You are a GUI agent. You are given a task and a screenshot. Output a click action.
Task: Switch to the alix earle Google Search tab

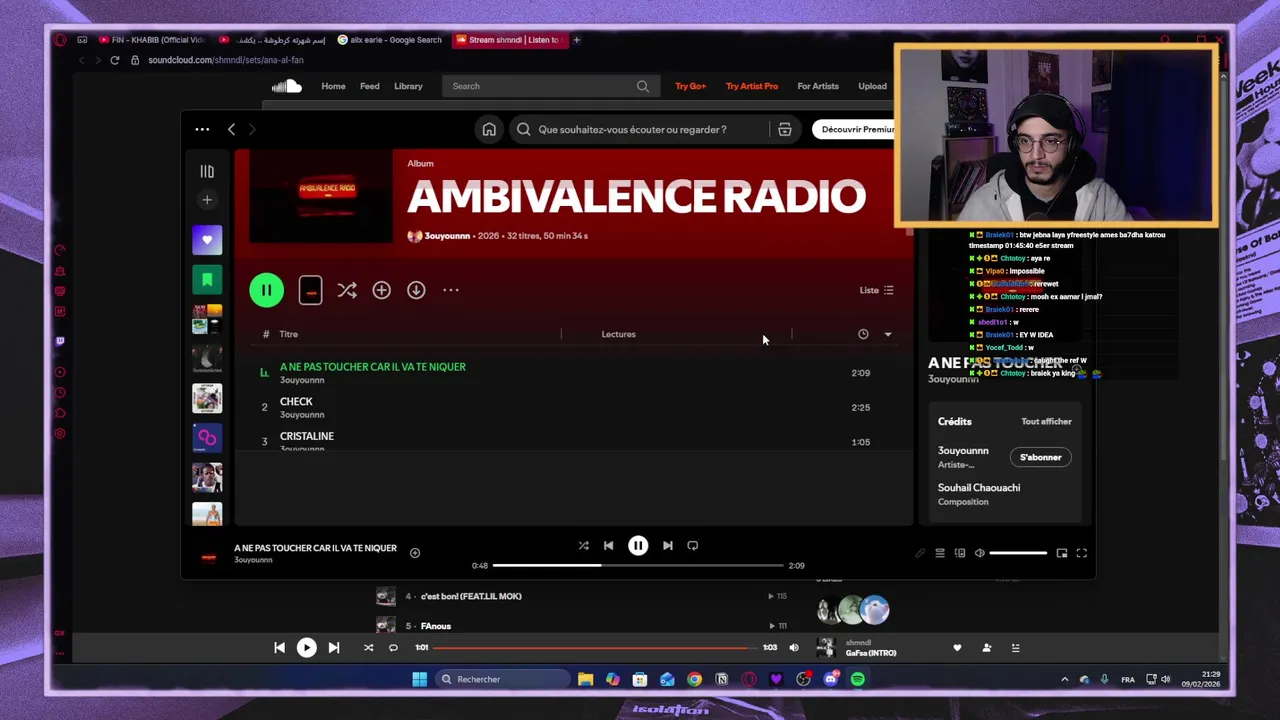pos(391,40)
